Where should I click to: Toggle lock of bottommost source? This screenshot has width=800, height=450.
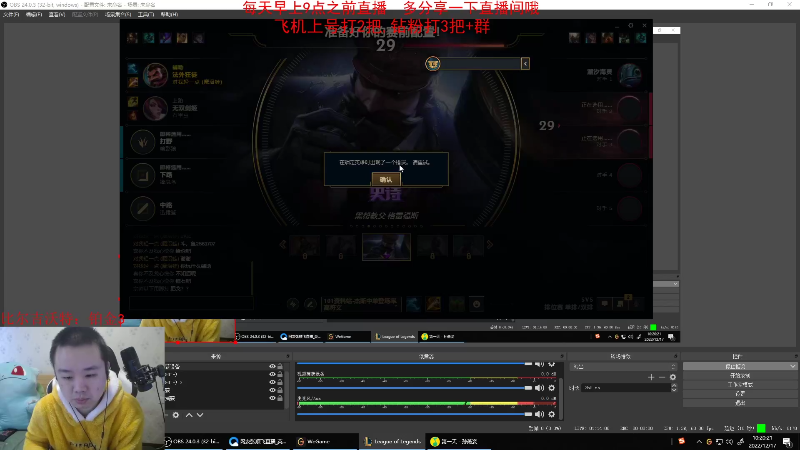tap(280, 398)
